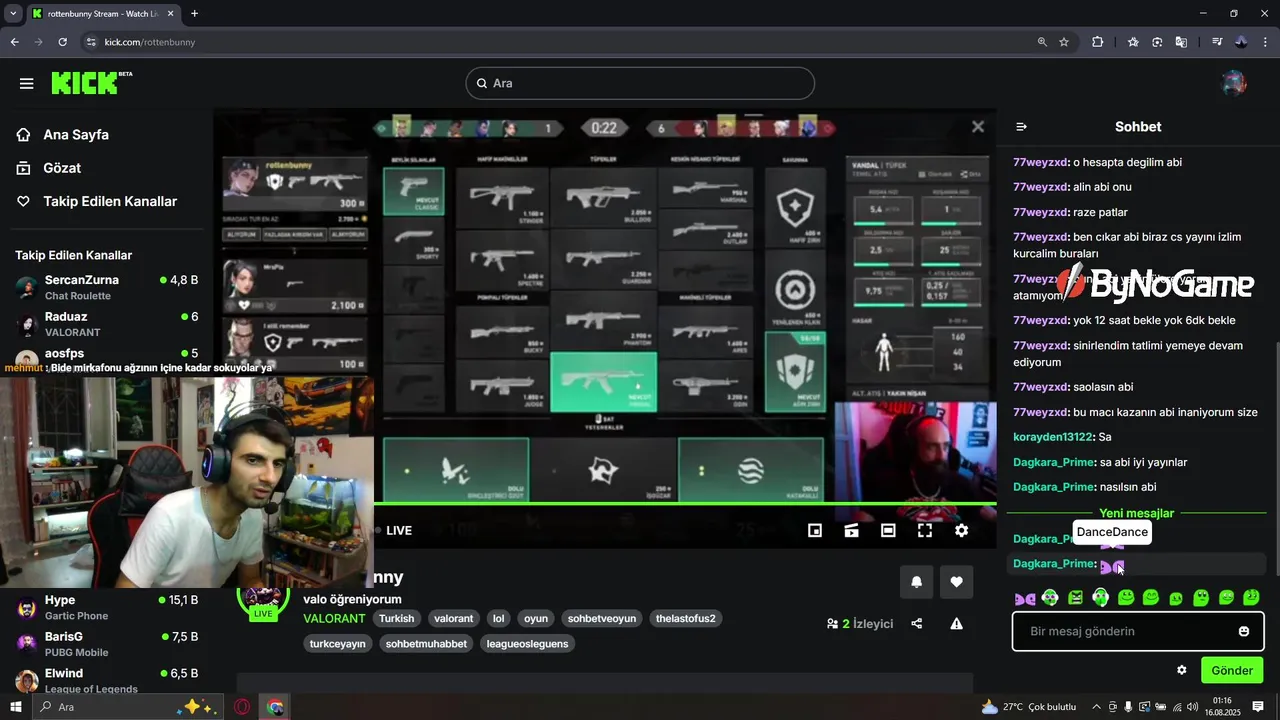Toggle the follow heart button
The width and height of the screenshot is (1280, 720).
(x=957, y=582)
